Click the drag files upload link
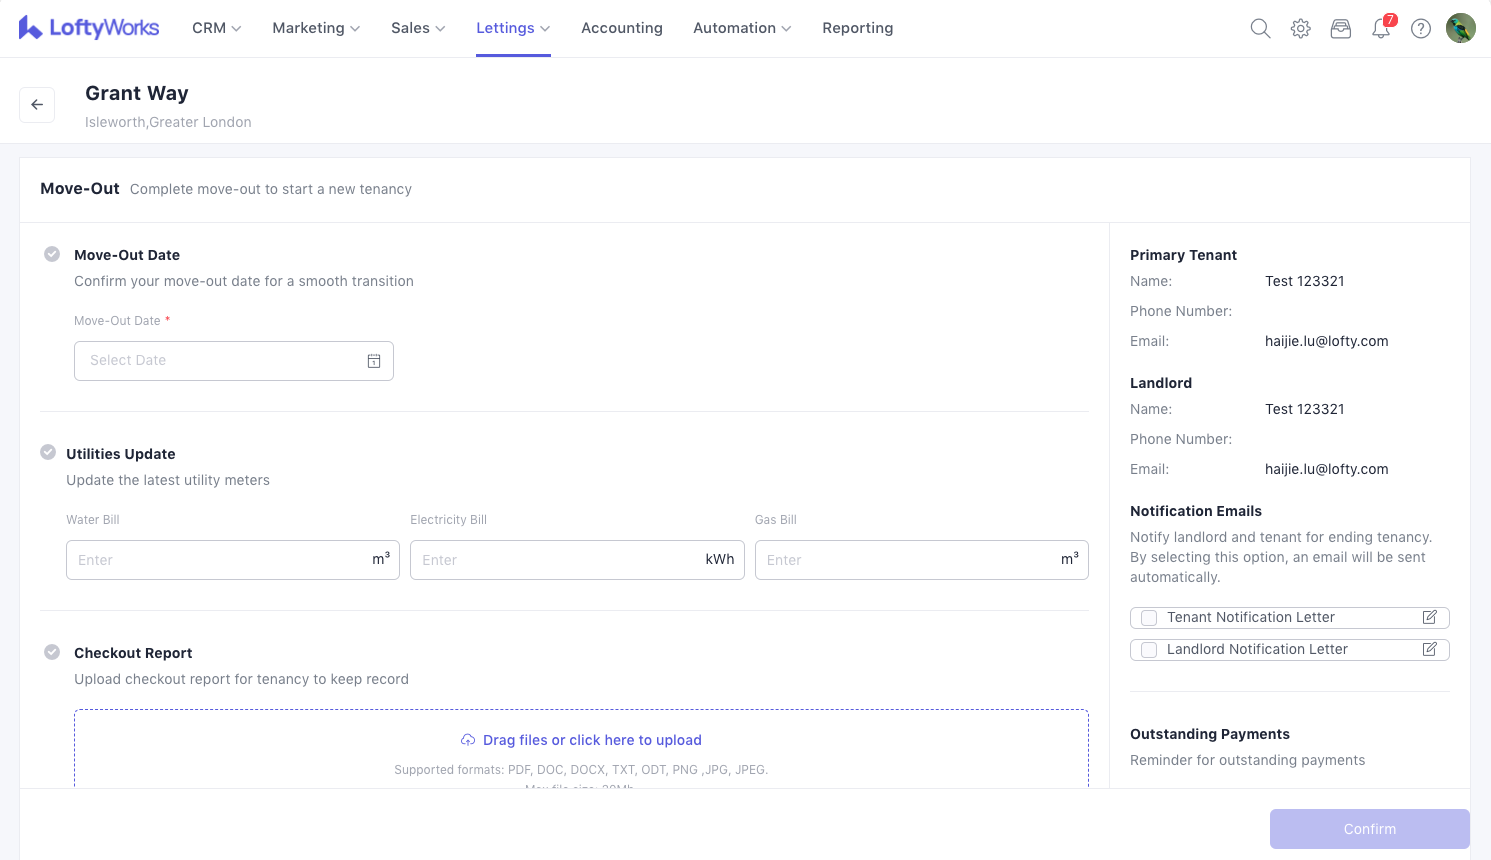 pyautogui.click(x=591, y=740)
